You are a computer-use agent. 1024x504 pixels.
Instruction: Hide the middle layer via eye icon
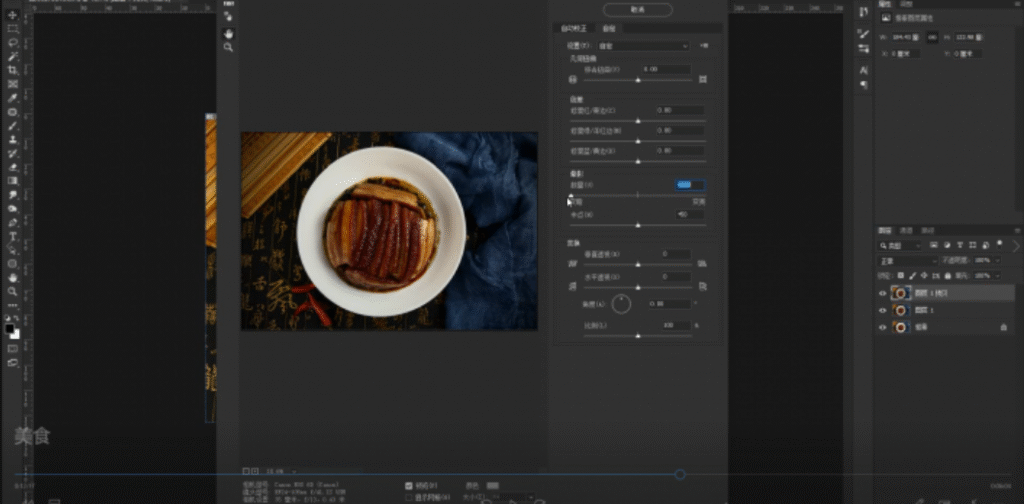tap(882, 310)
